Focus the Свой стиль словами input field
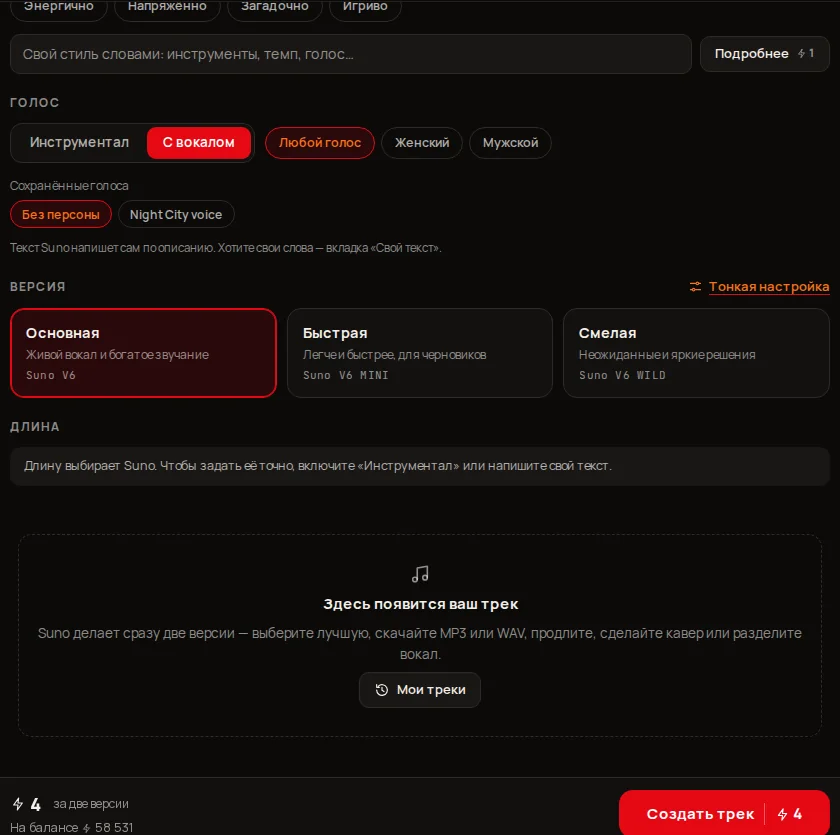The width and height of the screenshot is (840, 835). tap(351, 54)
